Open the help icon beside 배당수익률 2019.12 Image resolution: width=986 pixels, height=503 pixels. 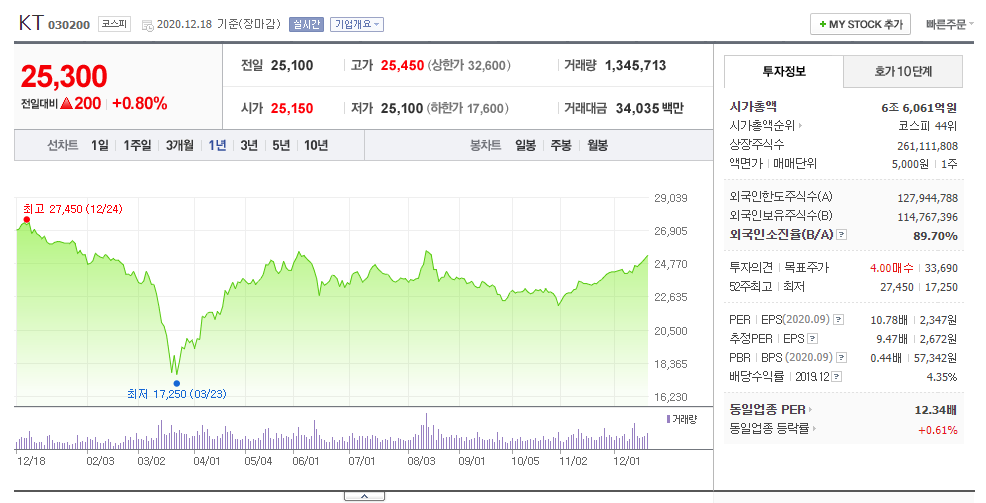point(836,377)
